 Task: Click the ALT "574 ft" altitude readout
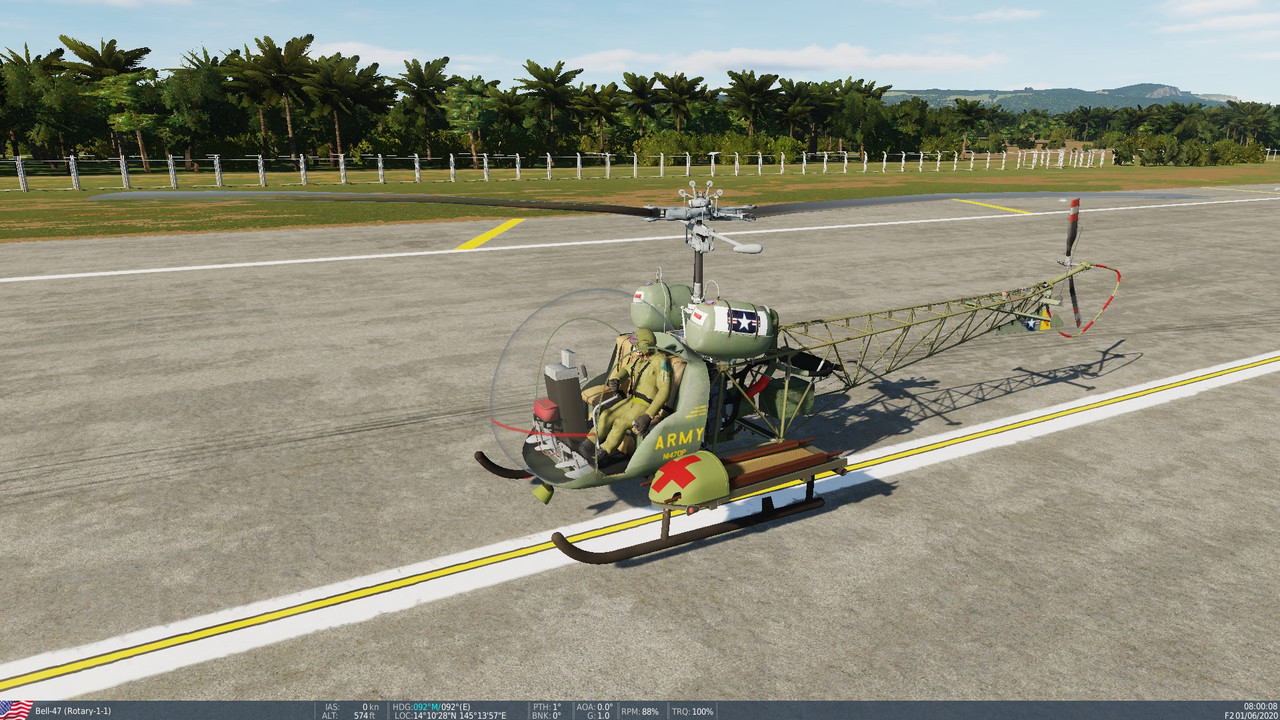coord(365,715)
